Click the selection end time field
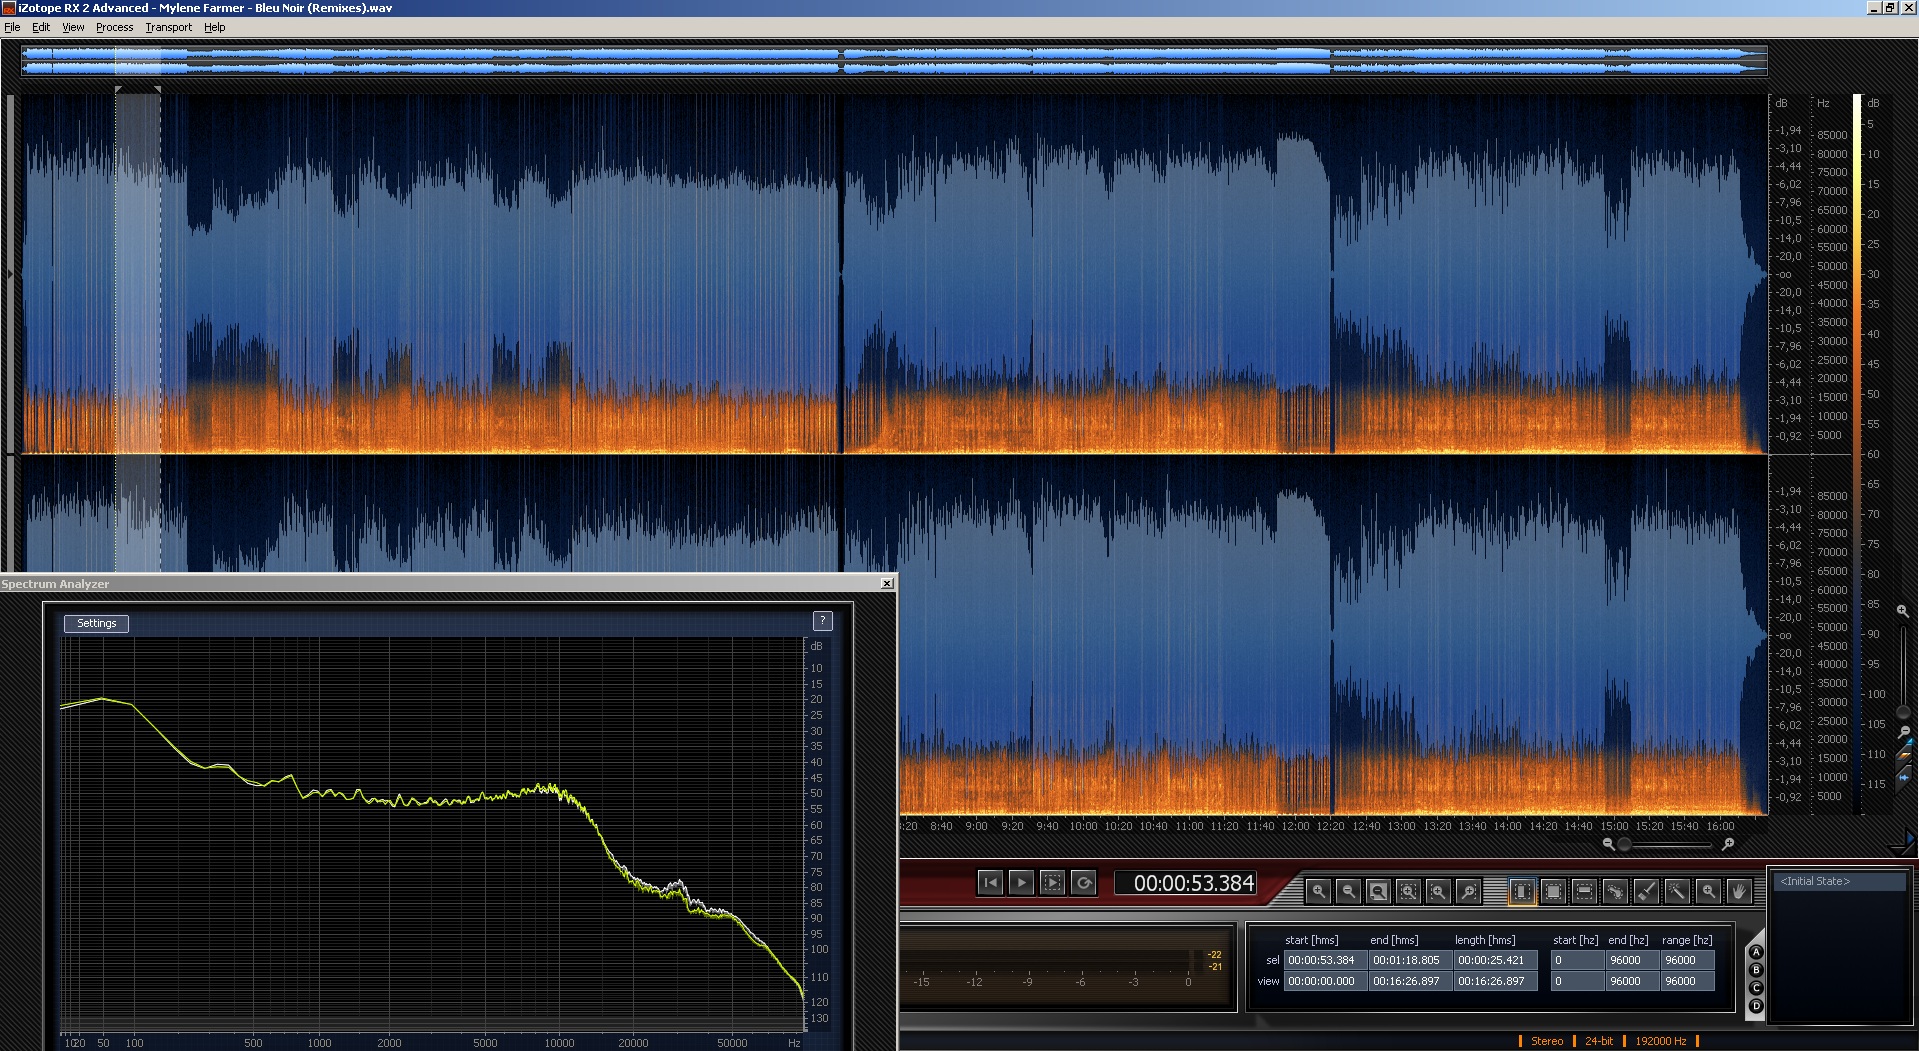The height and width of the screenshot is (1051, 1919). 1409,960
